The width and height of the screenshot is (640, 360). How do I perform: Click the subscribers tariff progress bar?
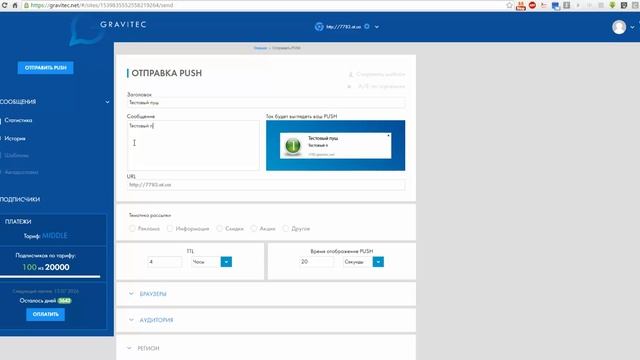pos(50,277)
